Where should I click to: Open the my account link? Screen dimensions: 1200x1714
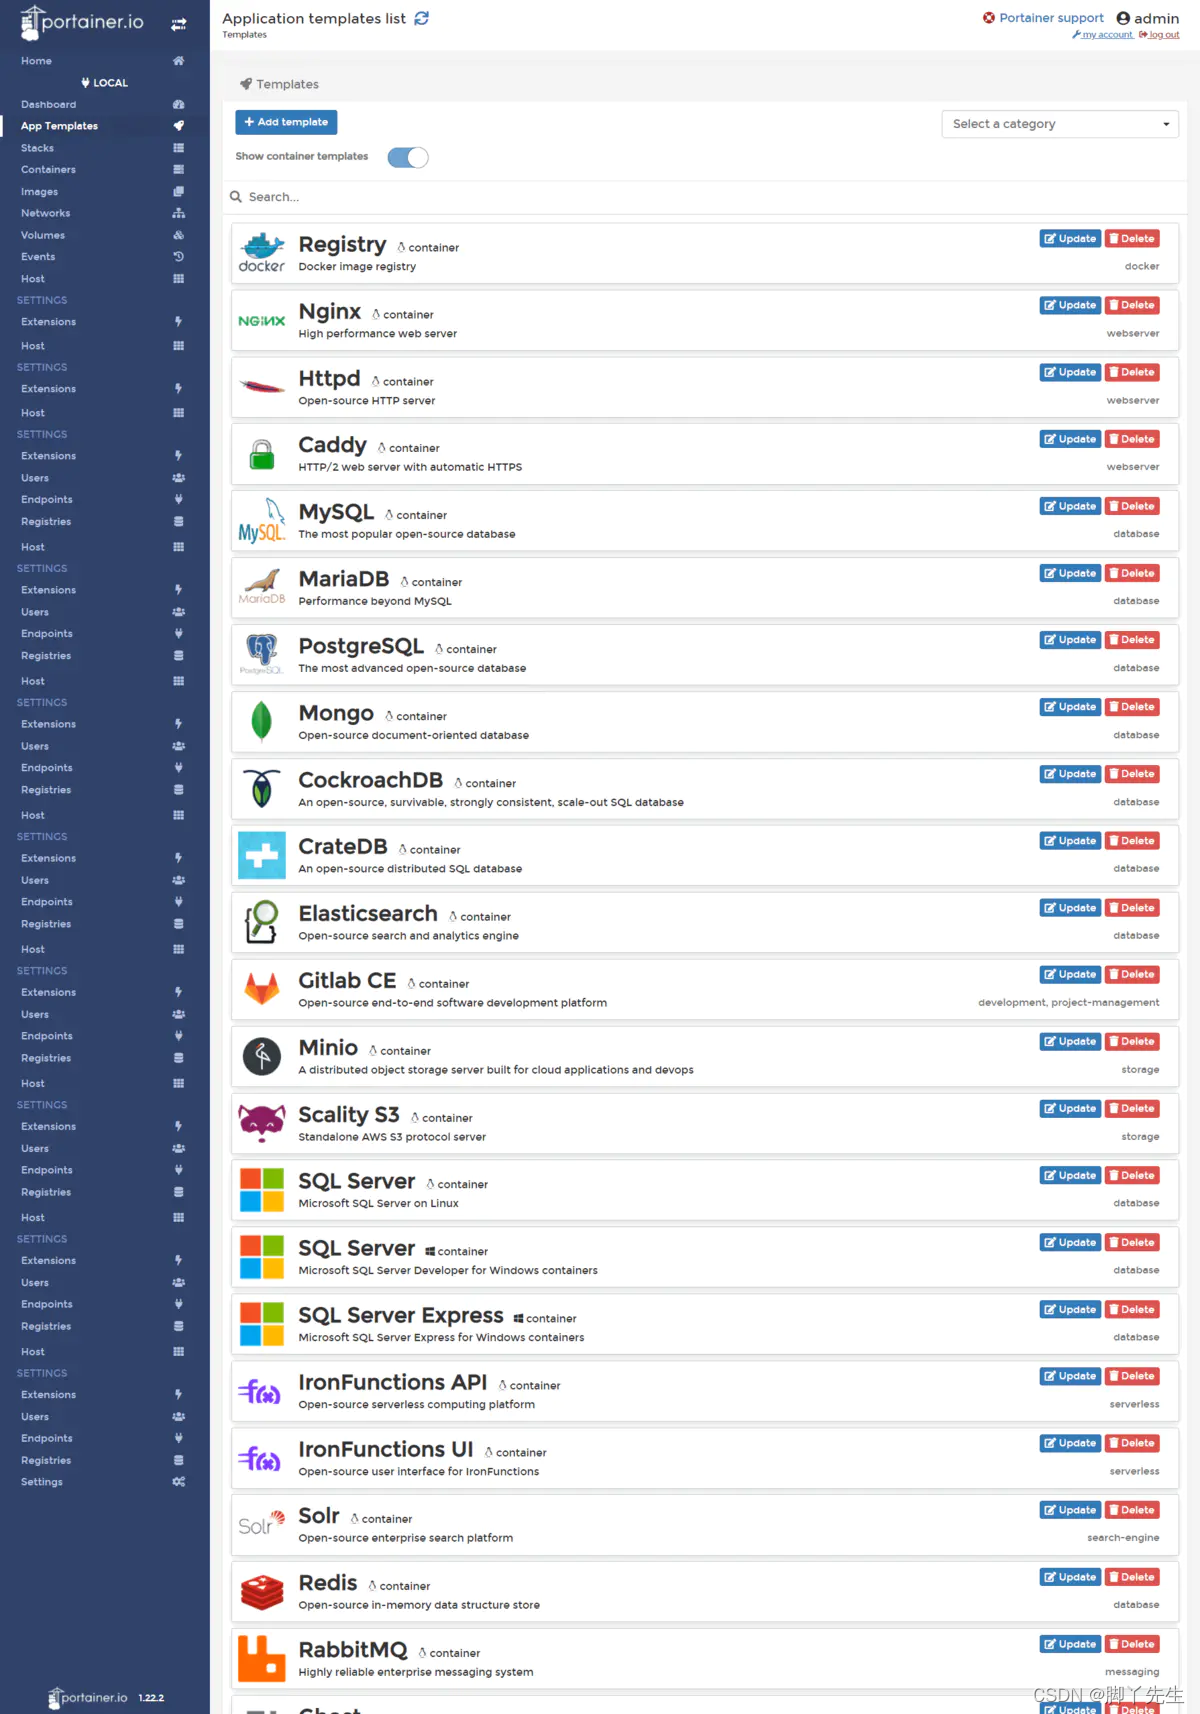1103,35
